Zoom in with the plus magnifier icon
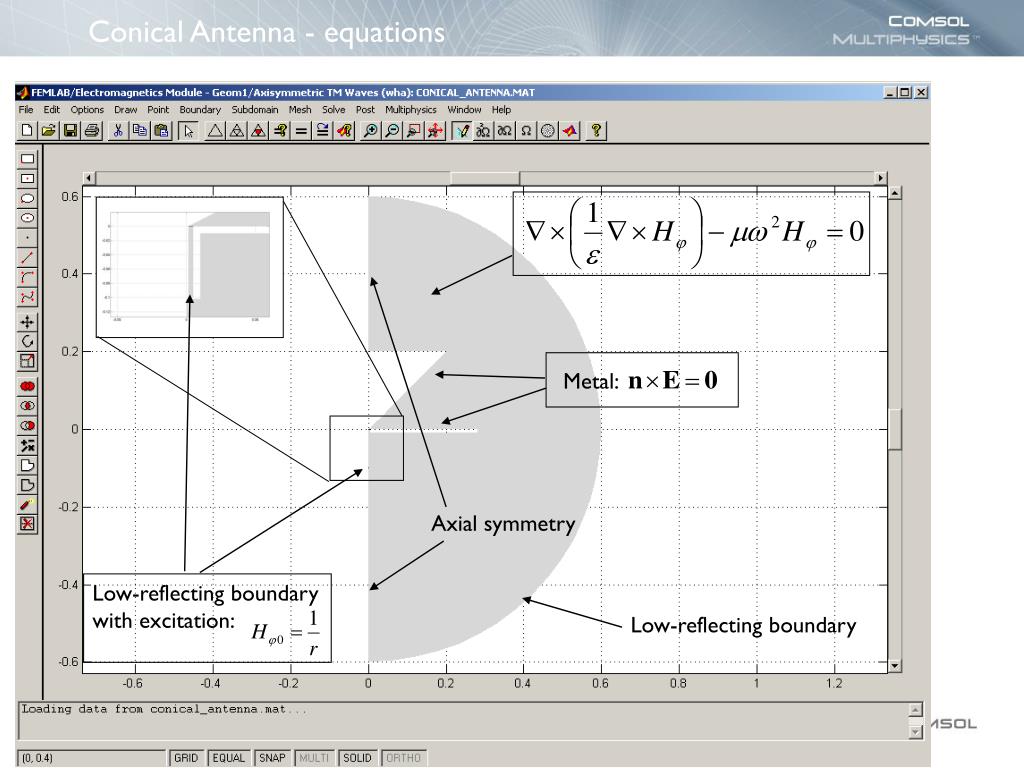This screenshot has height=768, width=1024. (x=370, y=131)
